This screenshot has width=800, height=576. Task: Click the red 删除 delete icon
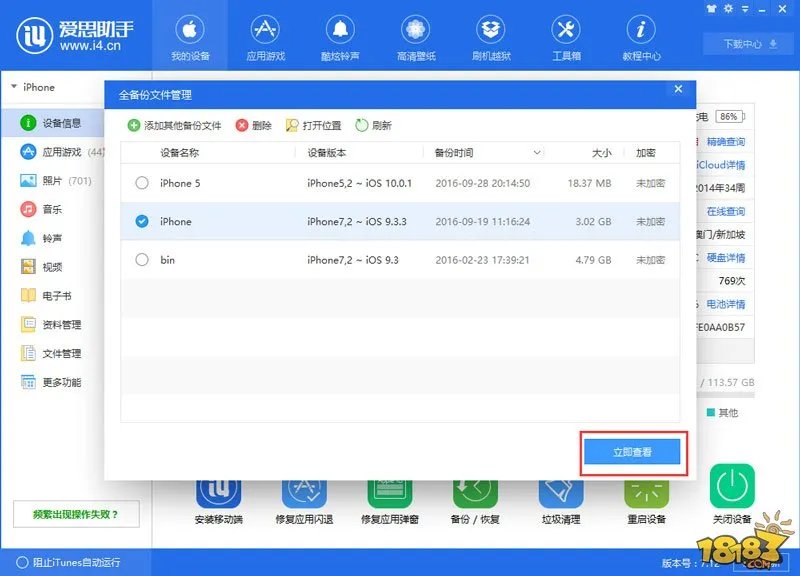pyautogui.click(x=241, y=126)
